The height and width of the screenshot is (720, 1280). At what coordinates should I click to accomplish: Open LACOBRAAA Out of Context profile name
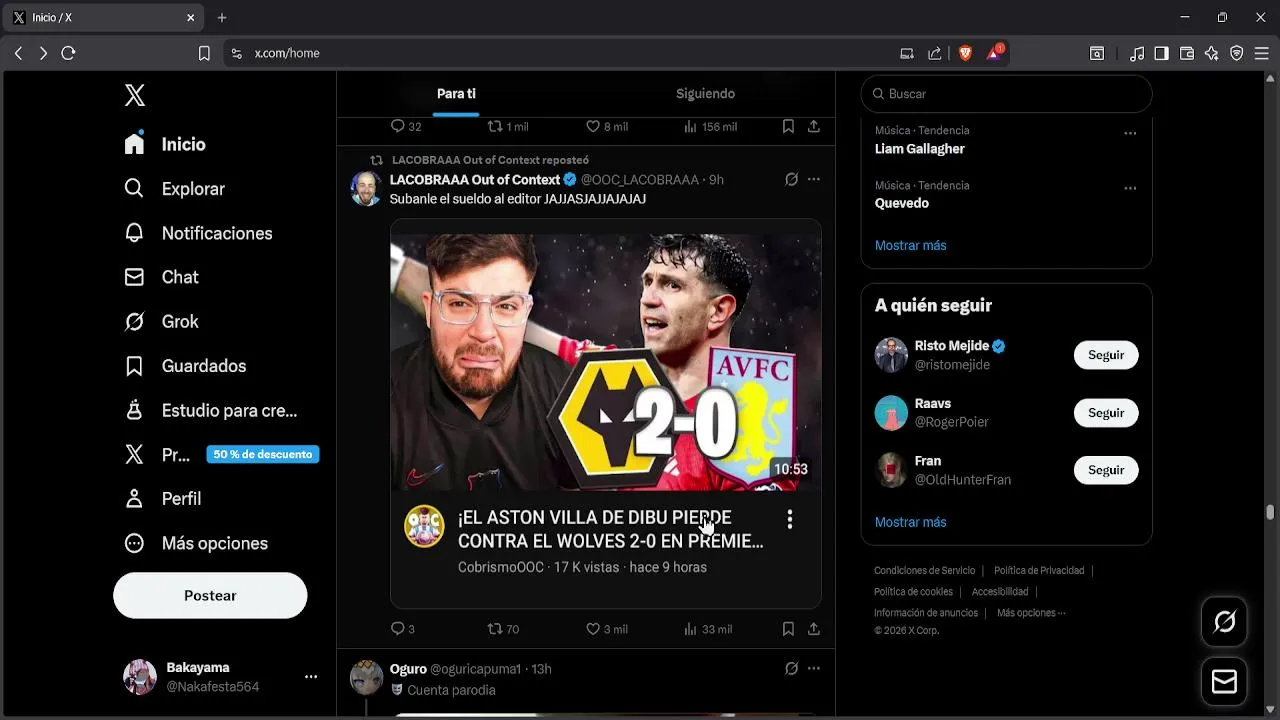tap(475, 180)
